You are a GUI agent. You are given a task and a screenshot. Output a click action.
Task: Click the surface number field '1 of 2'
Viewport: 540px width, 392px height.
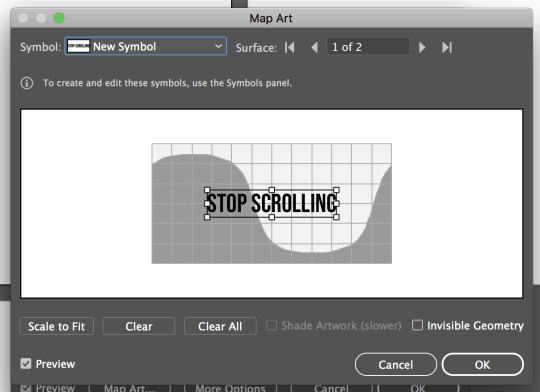(x=368, y=47)
